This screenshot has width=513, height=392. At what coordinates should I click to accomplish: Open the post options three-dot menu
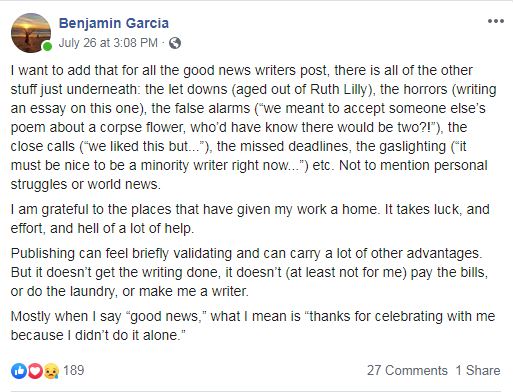point(496,21)
